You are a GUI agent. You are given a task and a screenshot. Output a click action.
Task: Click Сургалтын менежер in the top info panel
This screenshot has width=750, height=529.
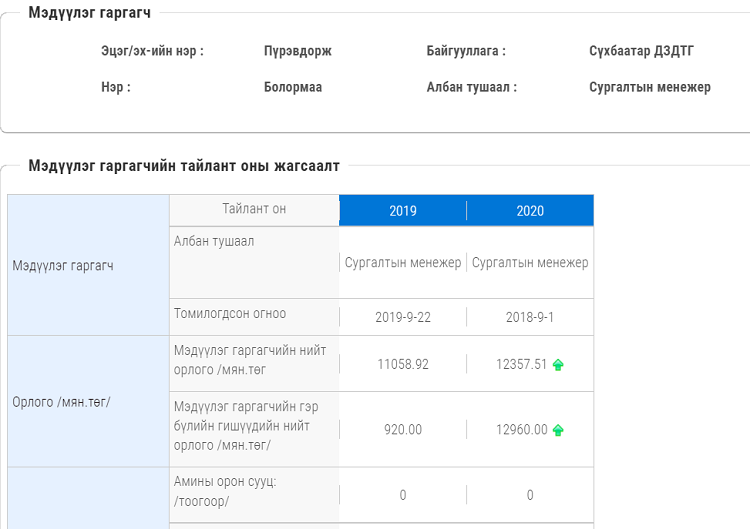[x=650, y=87]
